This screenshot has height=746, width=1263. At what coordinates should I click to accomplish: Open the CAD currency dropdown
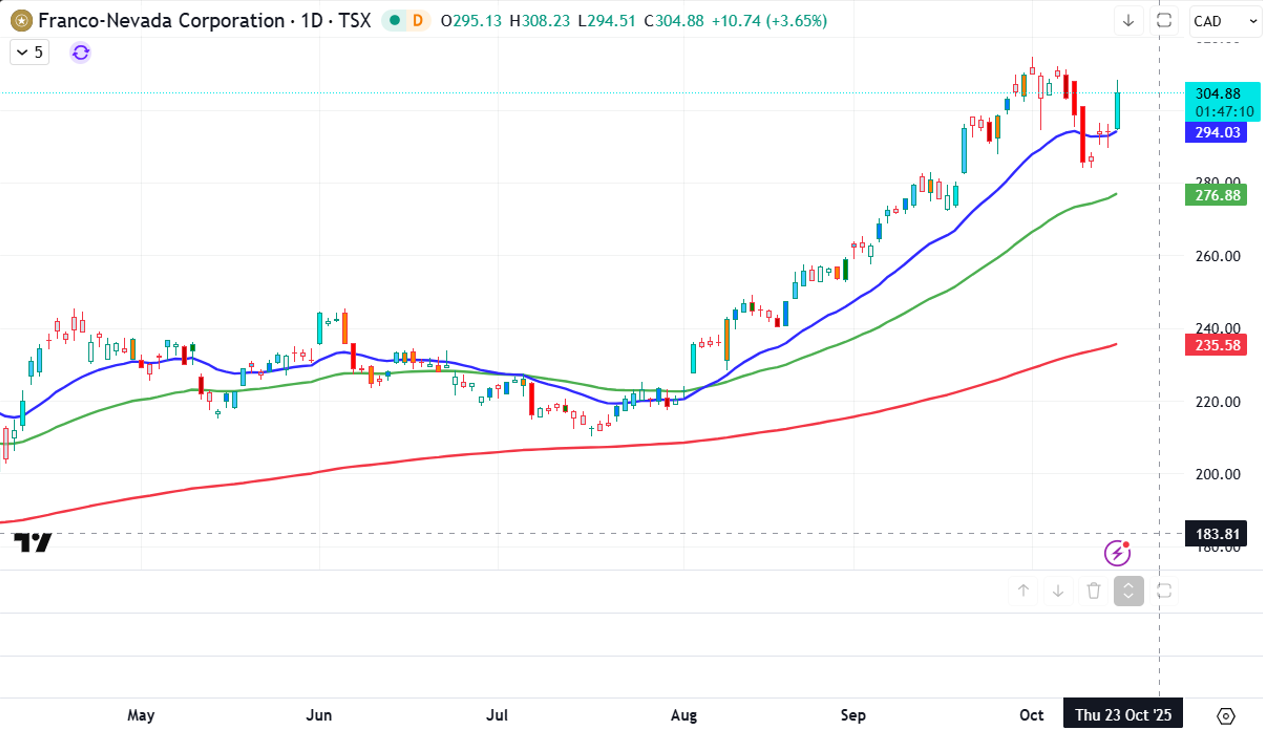(x=1225, y=21)
